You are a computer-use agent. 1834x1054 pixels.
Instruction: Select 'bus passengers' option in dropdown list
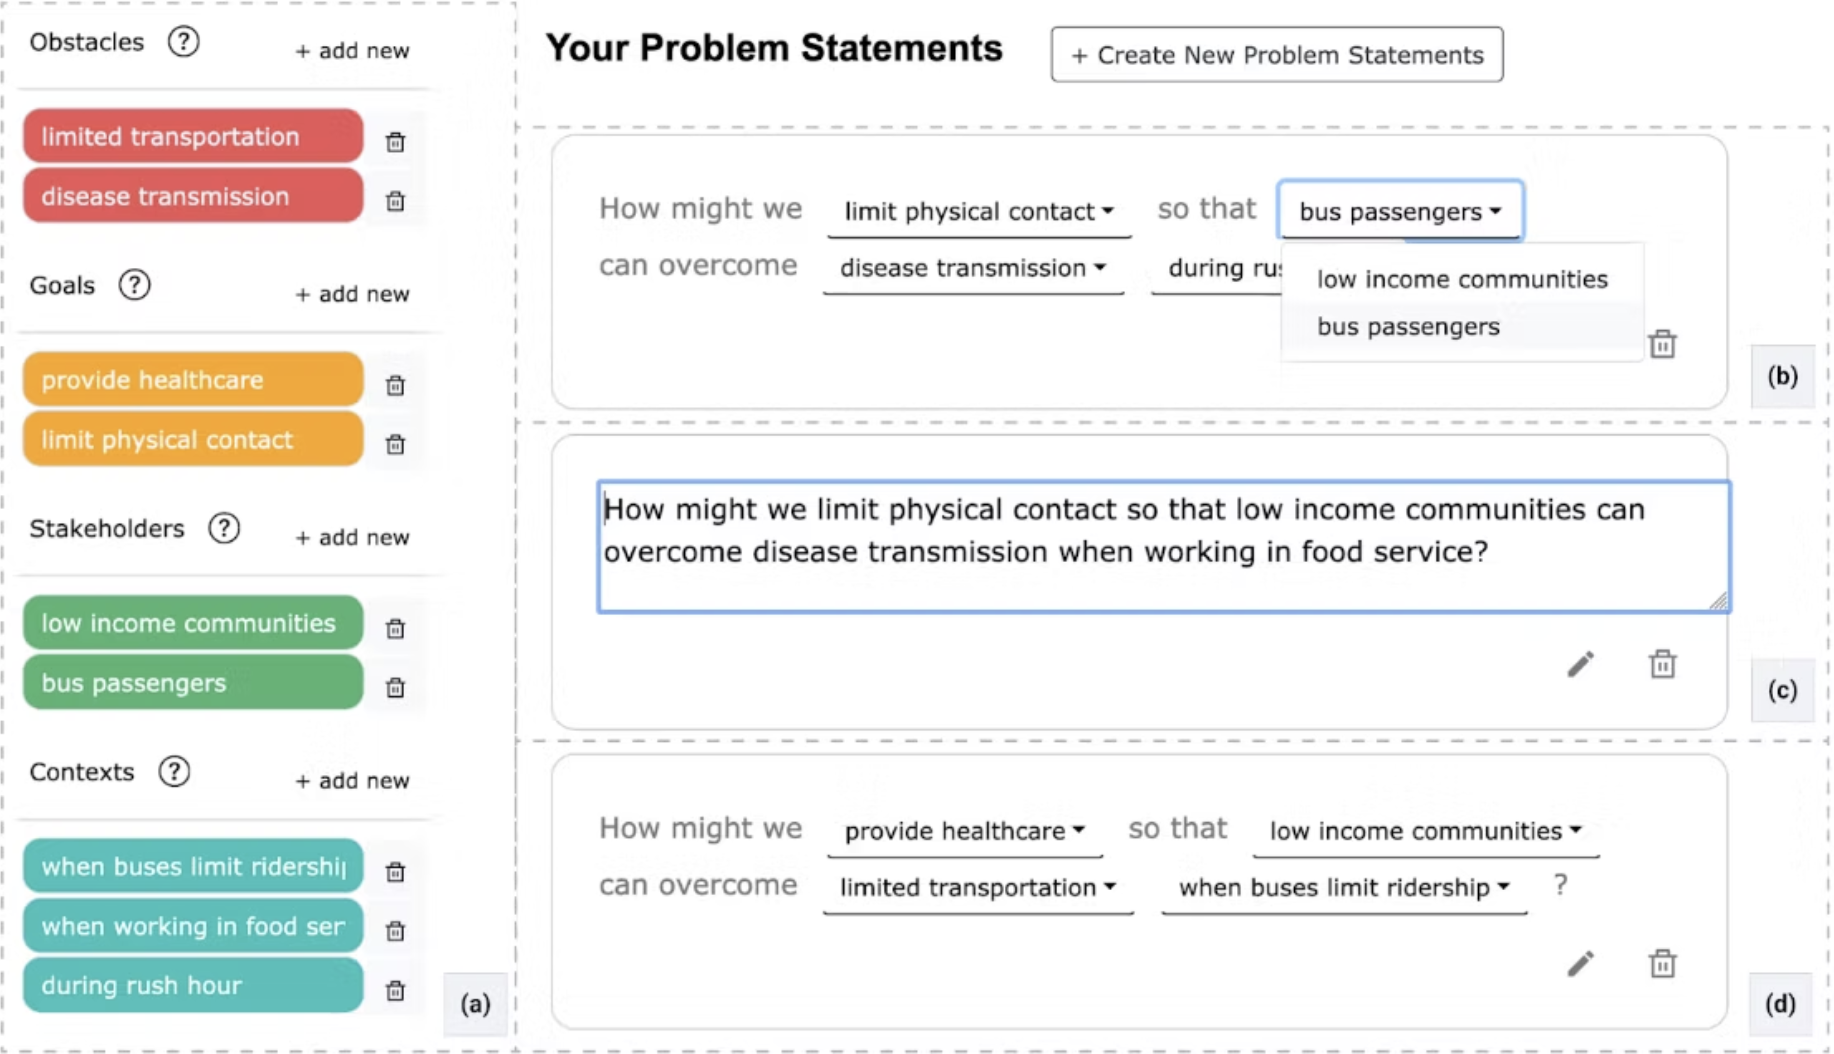[x=1408, y=327]
